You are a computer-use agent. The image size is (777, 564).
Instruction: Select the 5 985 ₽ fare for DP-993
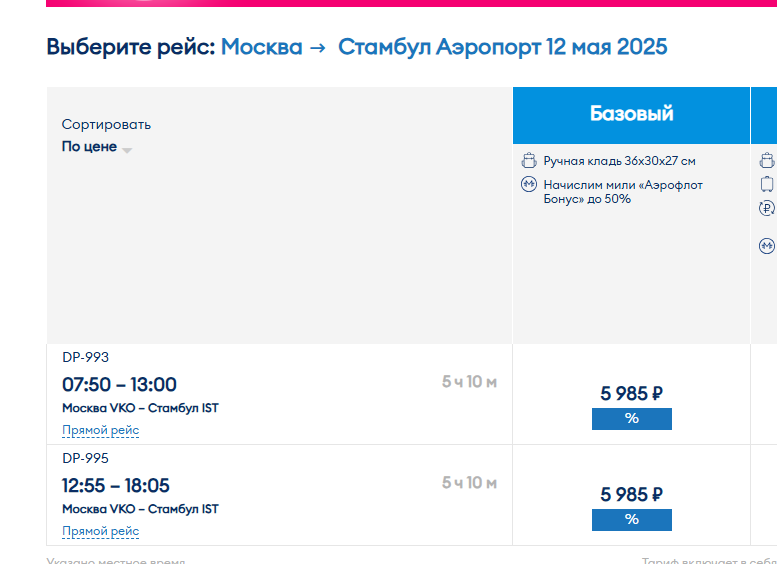[x=631, y=394]
